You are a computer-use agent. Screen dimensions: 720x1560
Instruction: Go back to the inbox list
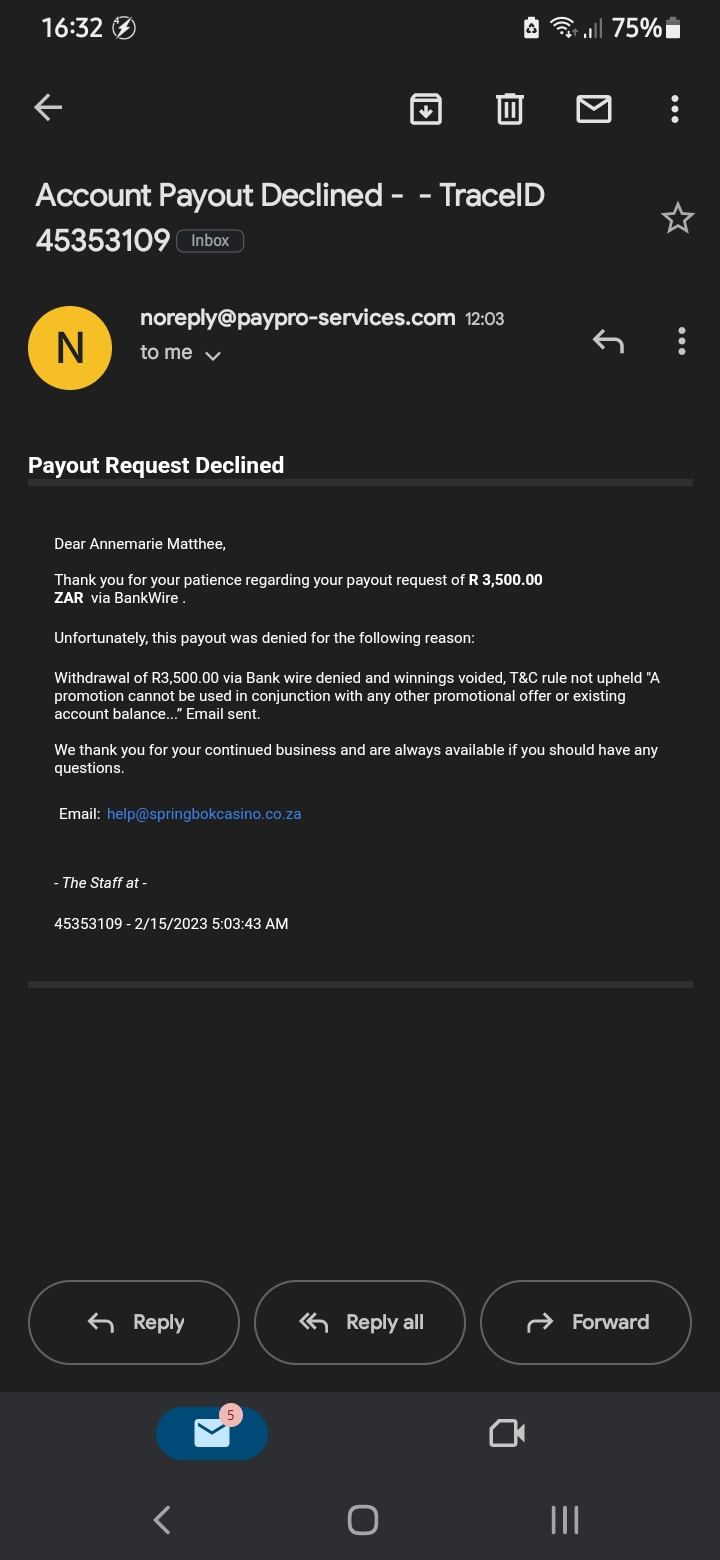pyautogui.click(x=48, y=108)
